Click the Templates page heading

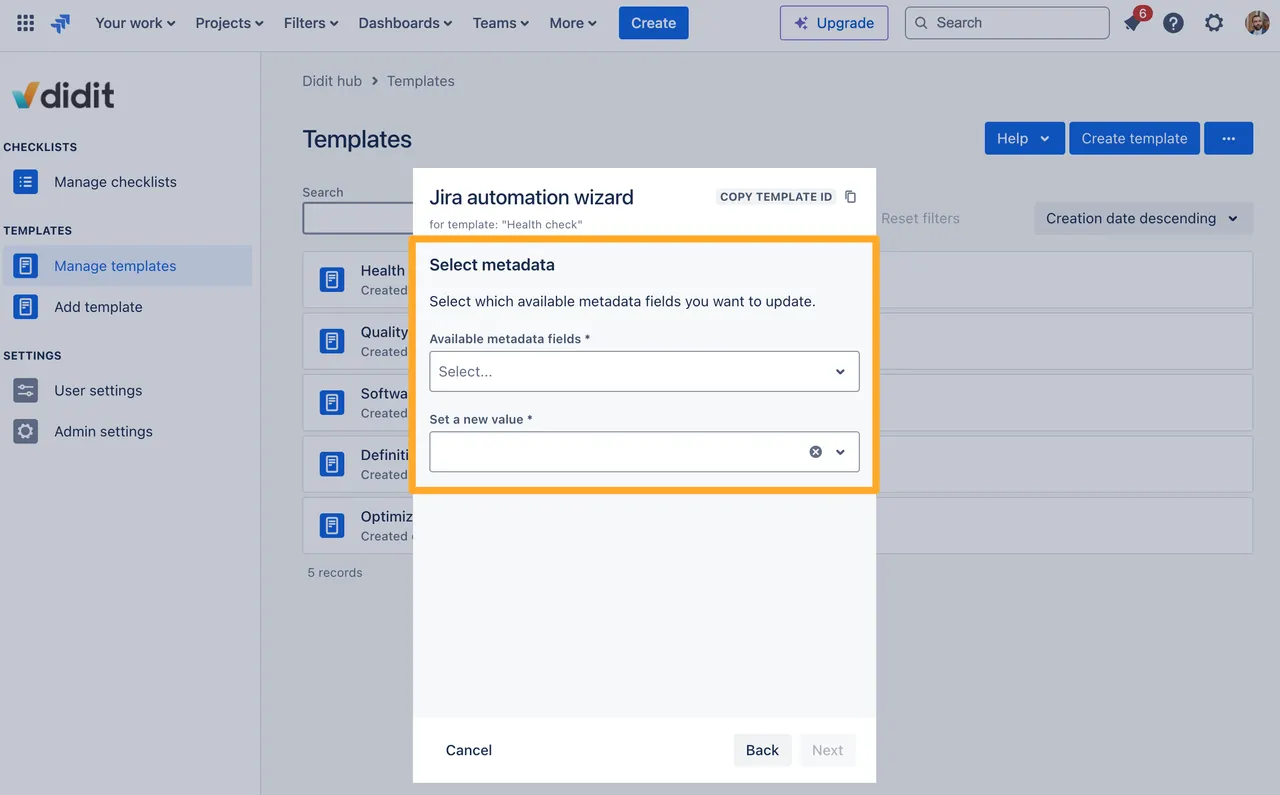(357, 139)
